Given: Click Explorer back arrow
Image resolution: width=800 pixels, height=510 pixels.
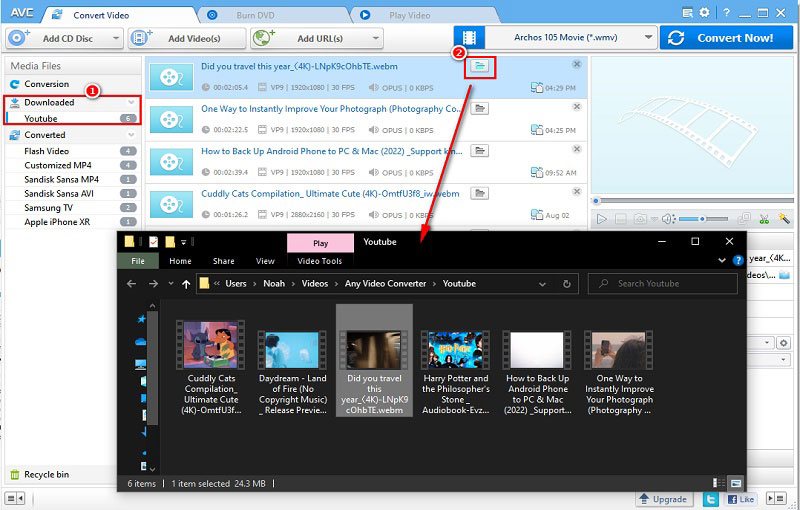Looking at the screenshot, I should point(132,284).
